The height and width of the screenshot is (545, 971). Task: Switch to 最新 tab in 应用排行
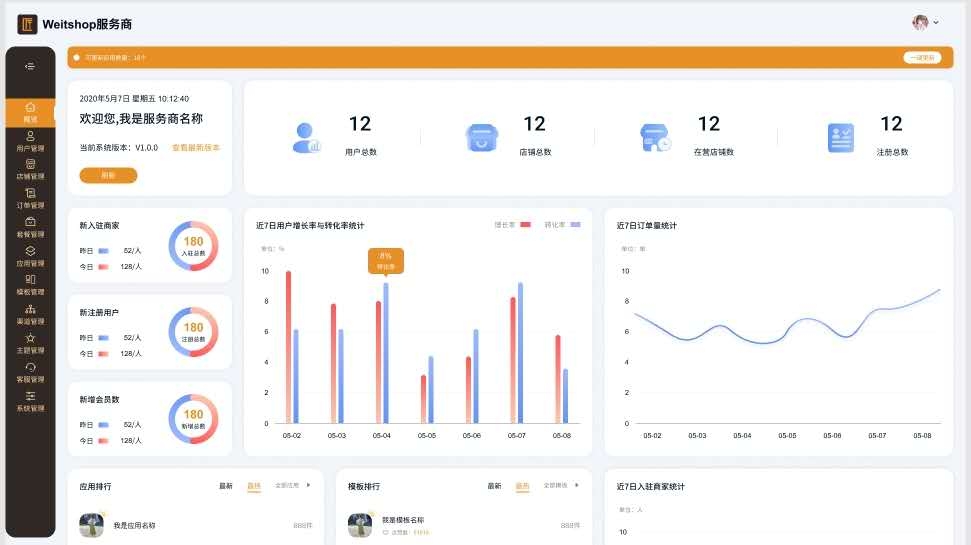click(x=226, y=486)
